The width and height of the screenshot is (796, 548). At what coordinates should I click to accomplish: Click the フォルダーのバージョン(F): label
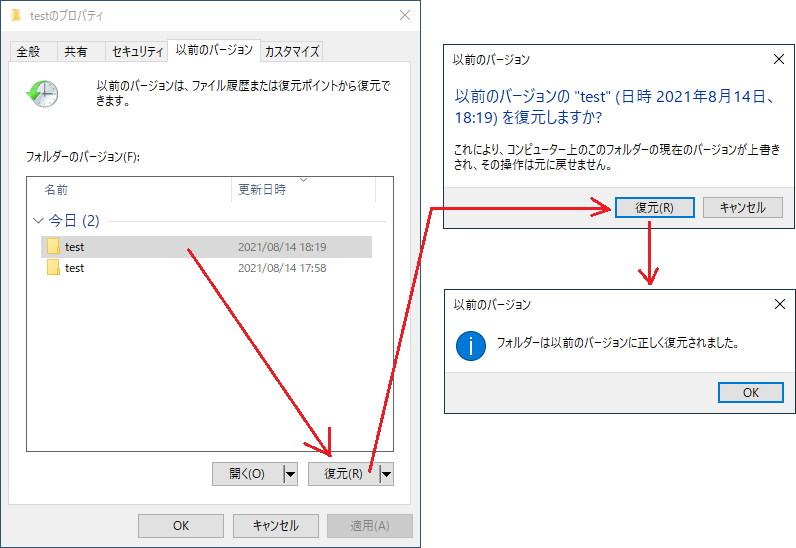tap(83, 156)
